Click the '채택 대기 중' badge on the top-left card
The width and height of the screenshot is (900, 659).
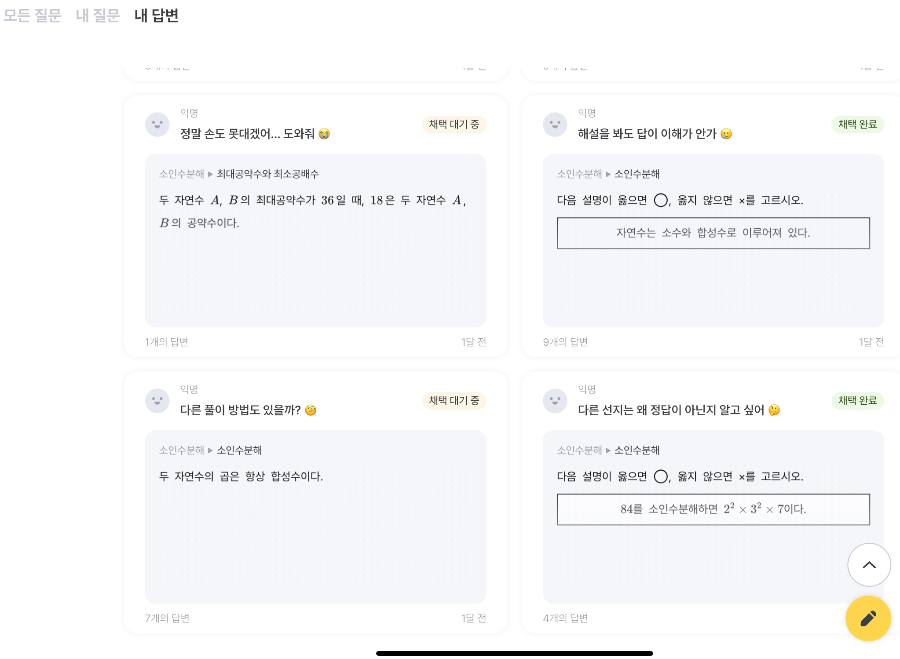454,125
